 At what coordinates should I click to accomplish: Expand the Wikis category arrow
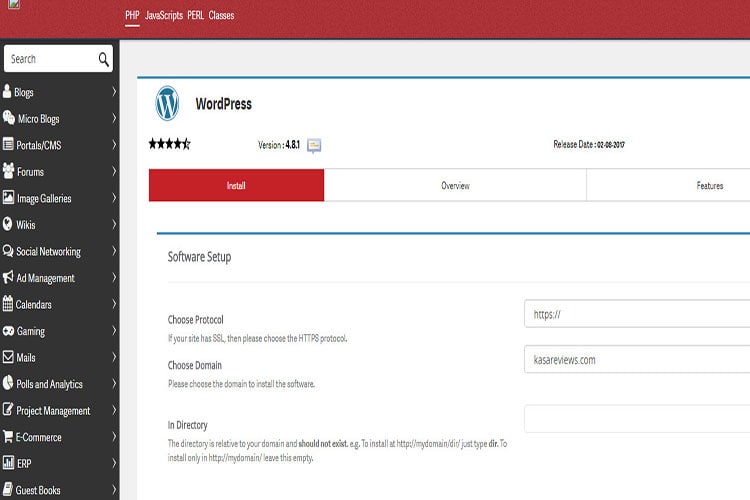point(114,224)
